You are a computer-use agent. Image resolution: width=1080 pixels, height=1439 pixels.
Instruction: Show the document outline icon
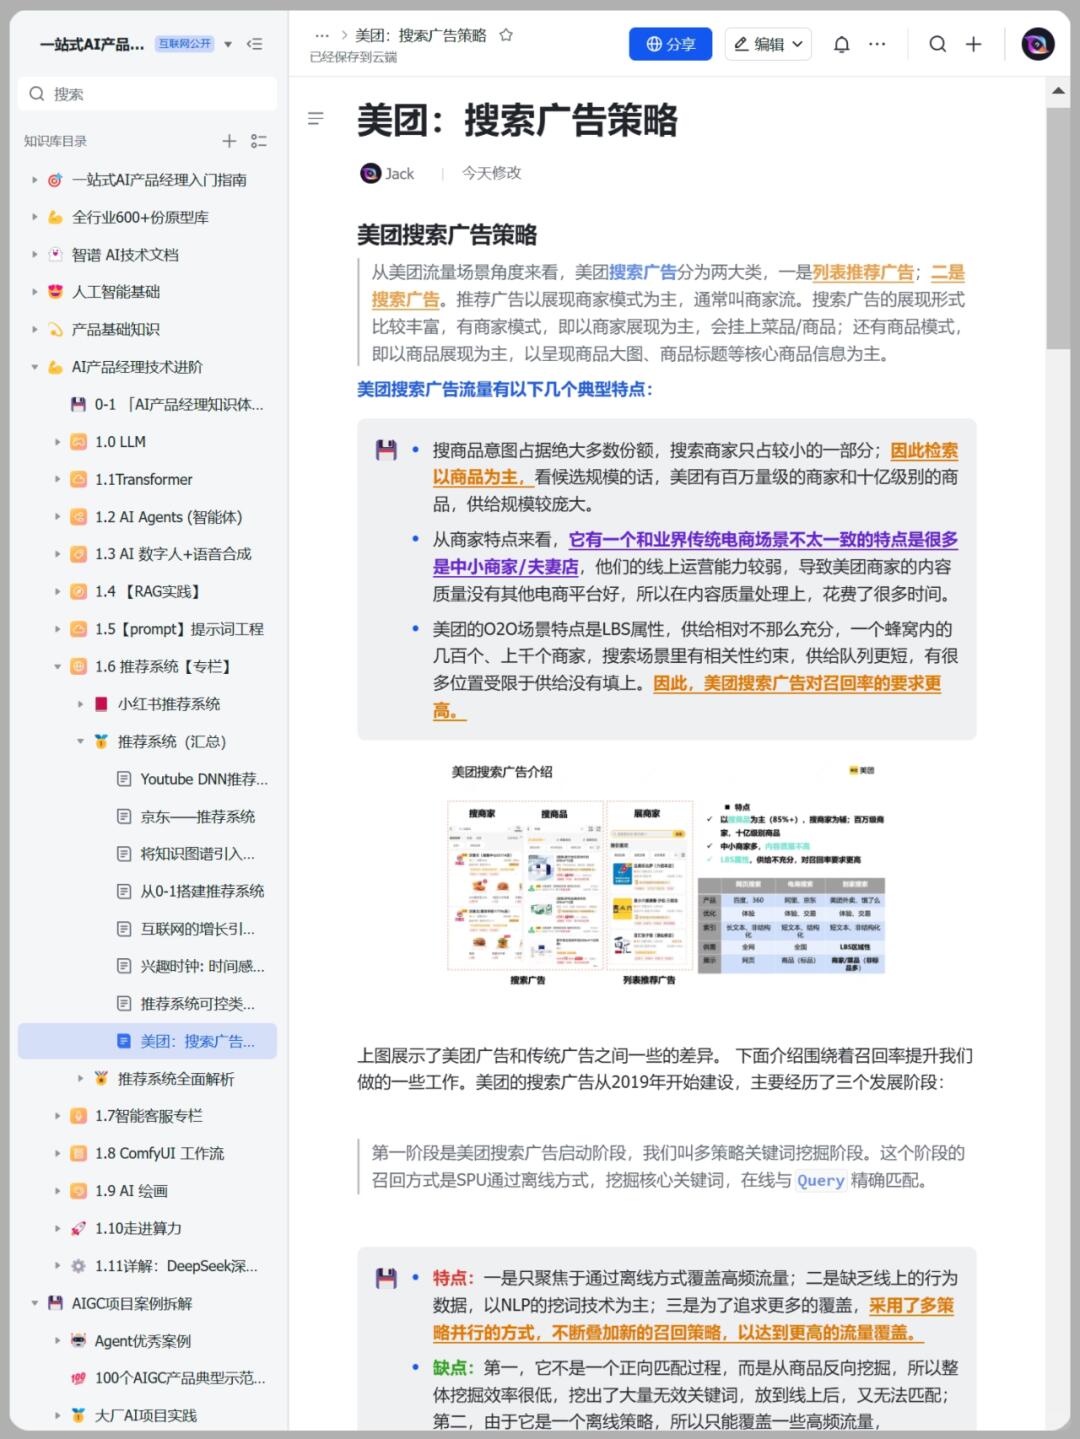pyautogui.click(x=316, y=119)
